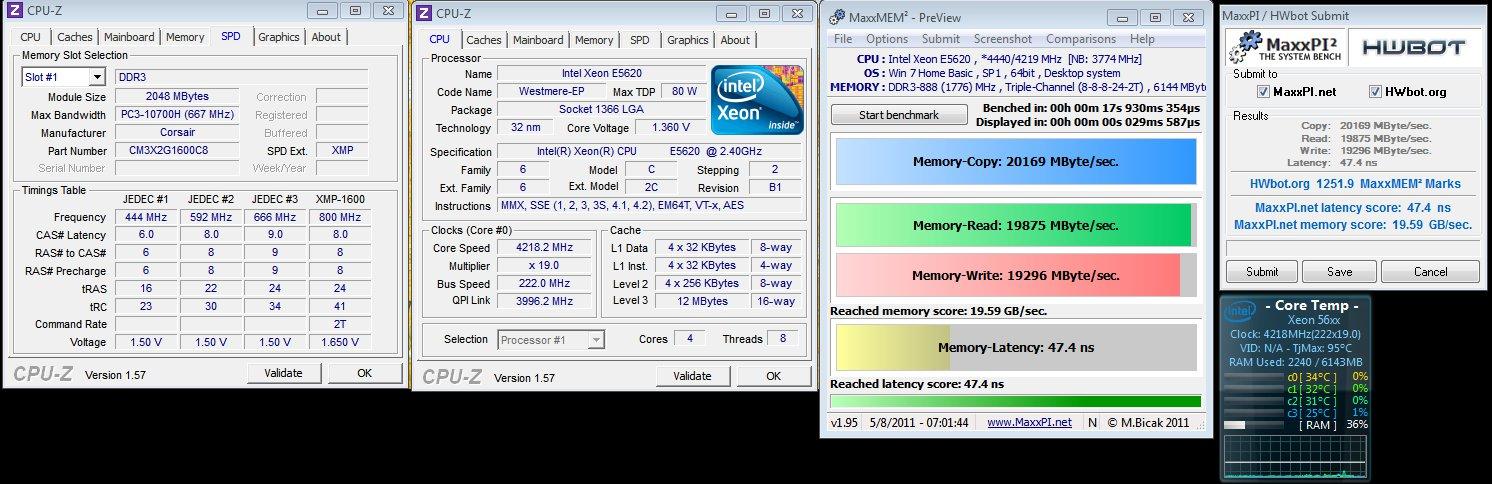The width and height of the screenshot is (1492, 484).
Task: Click the green progress bar under latency score
Action: click(1015, 401)
